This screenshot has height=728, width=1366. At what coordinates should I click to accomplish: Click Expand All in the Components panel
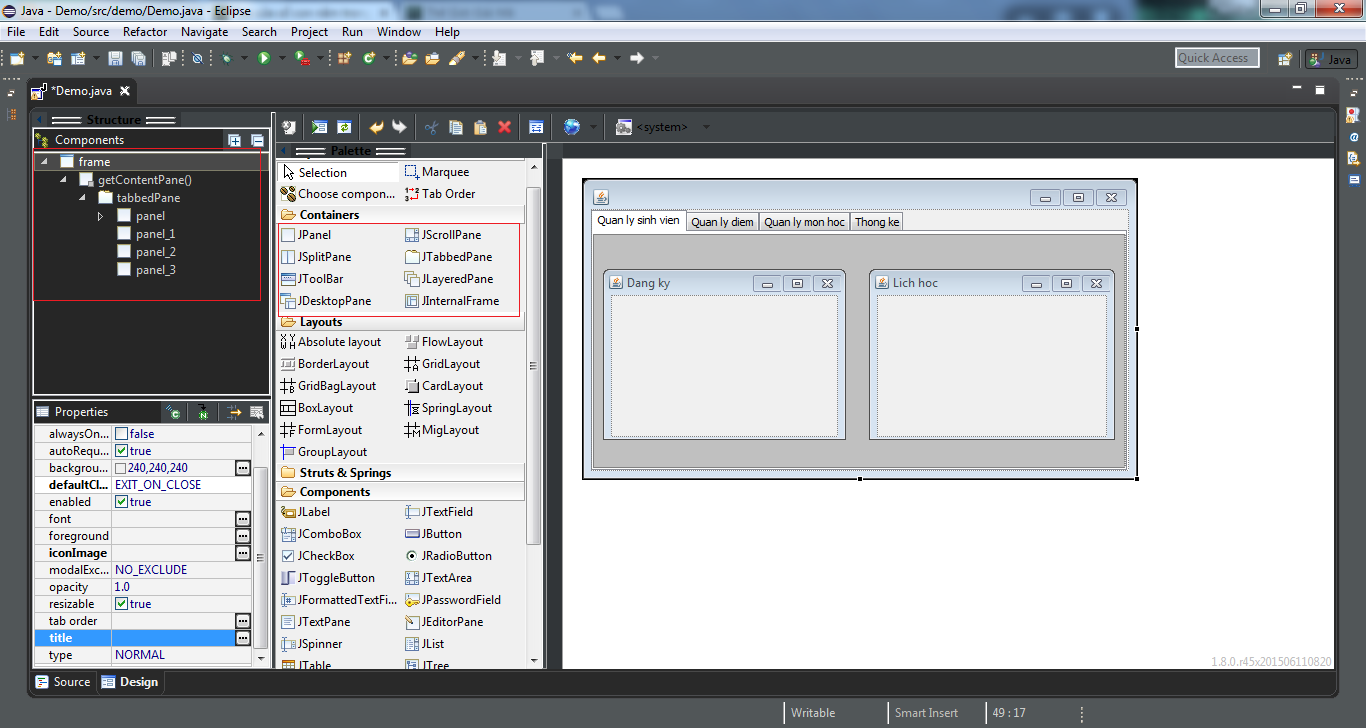pos(235,140)
